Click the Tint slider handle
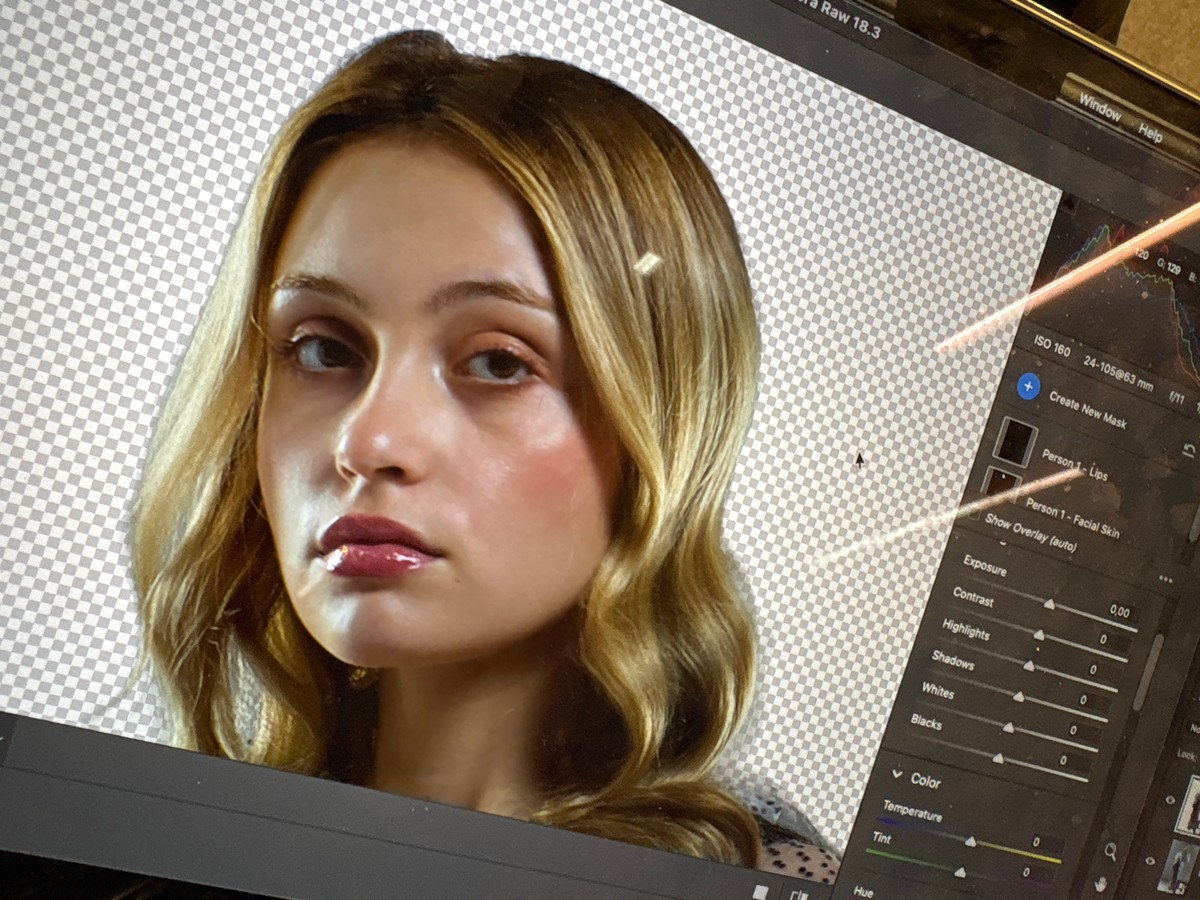 click(959, 872)
